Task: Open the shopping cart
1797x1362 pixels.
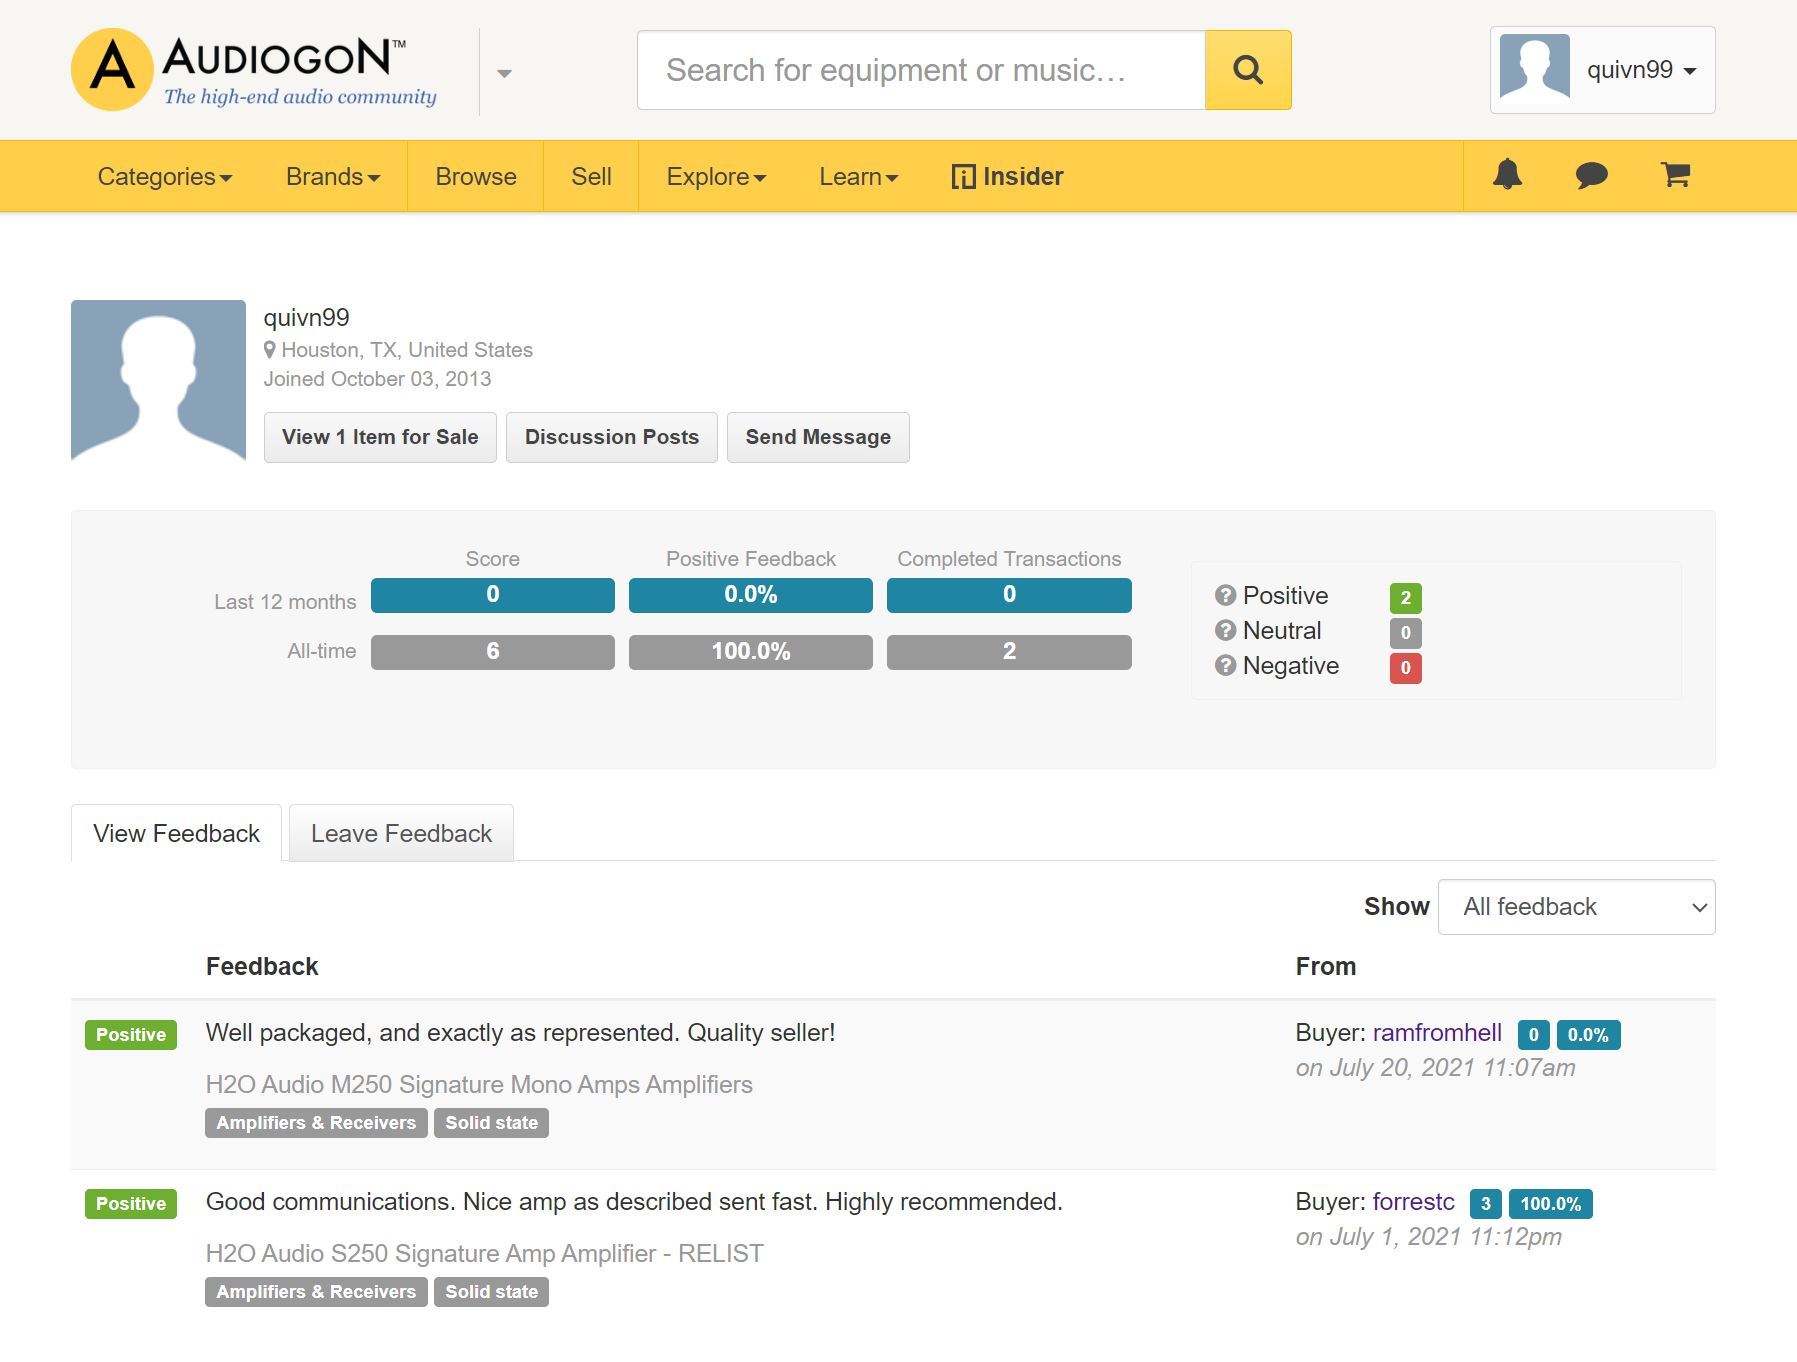Action: [x=1675, y=176]
